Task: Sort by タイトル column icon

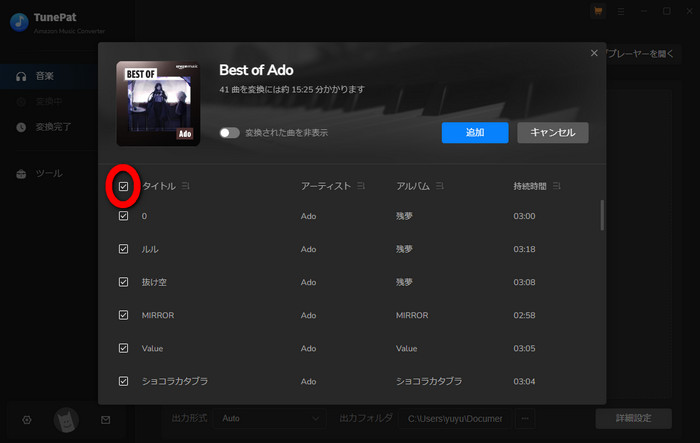Action: (186, 186)
